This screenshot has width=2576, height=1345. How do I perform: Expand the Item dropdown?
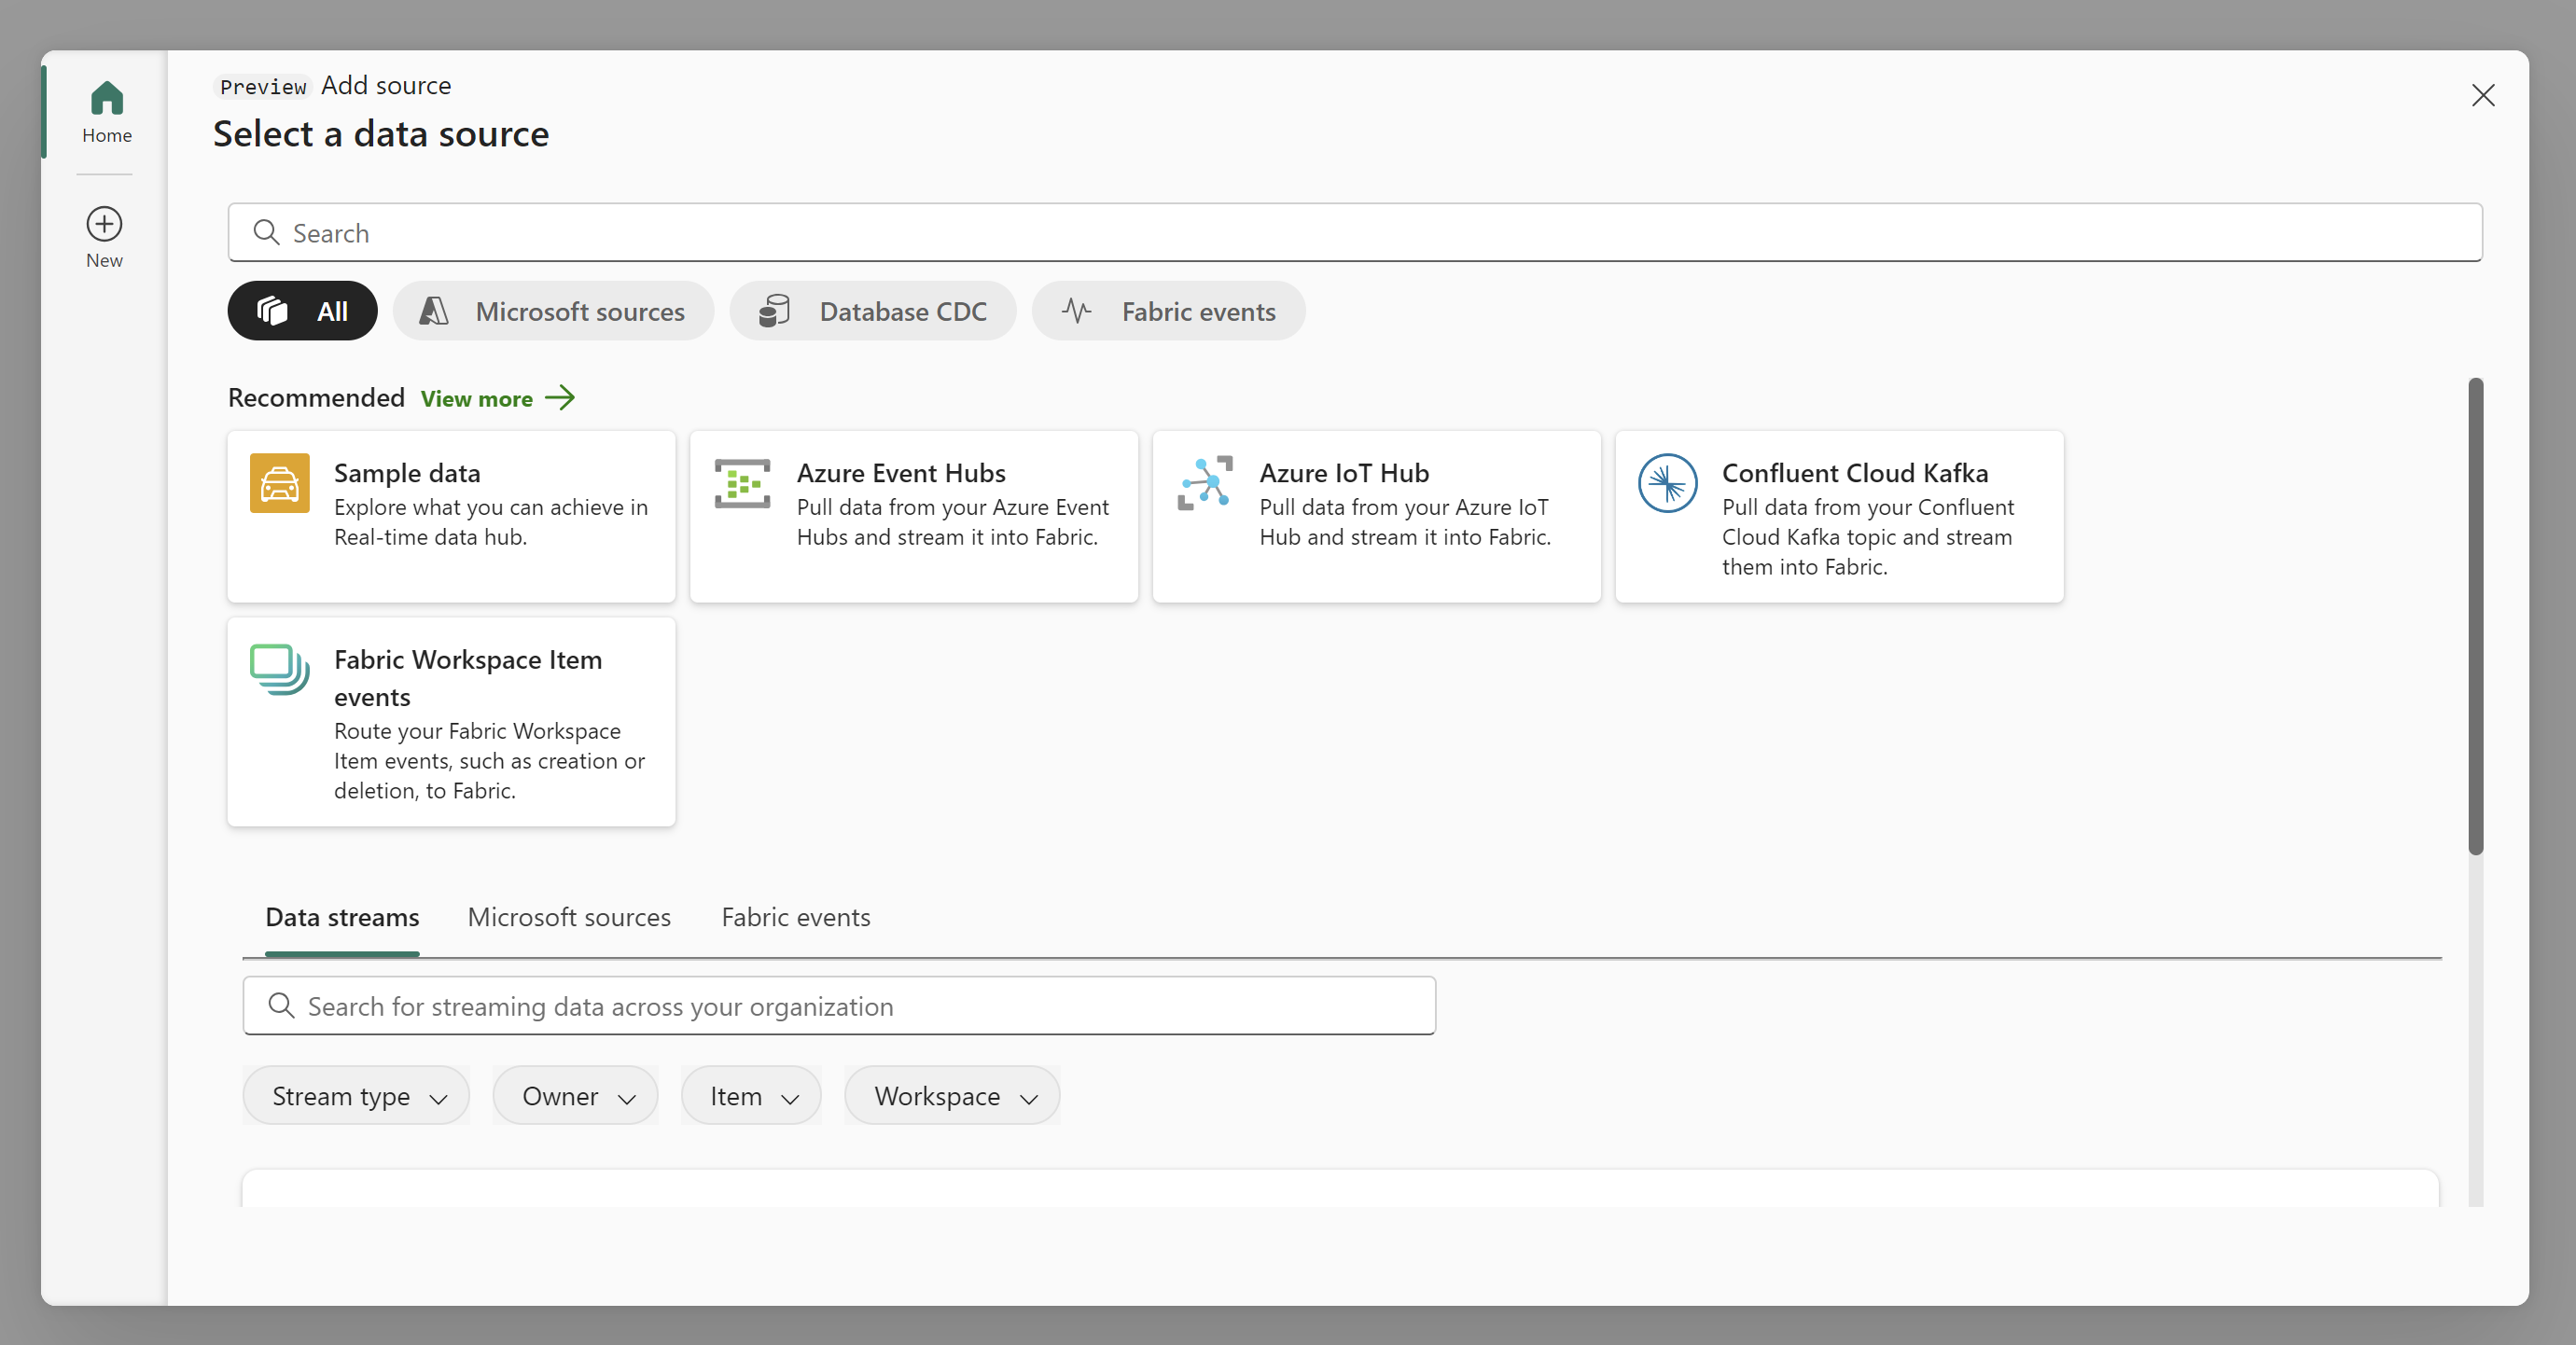751,1095
